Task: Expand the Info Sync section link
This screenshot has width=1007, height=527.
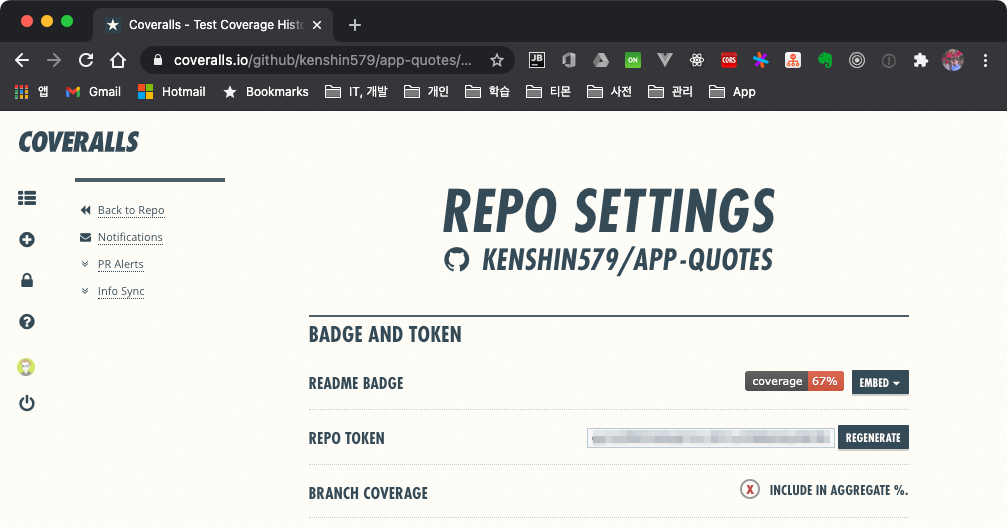Action: [121, 291]
